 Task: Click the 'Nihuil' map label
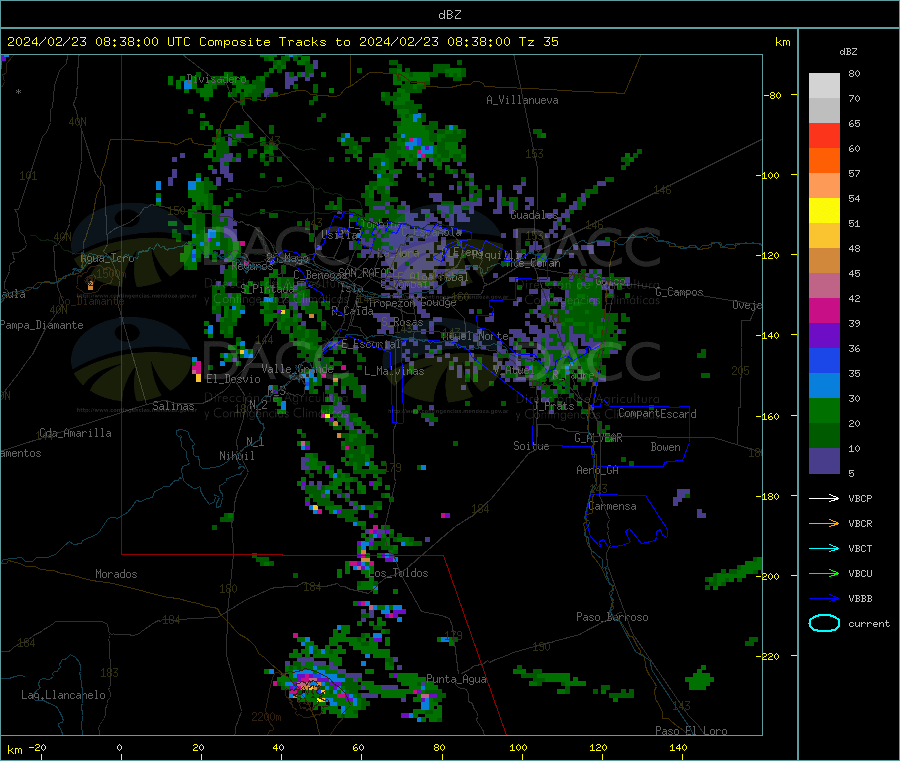236,456
